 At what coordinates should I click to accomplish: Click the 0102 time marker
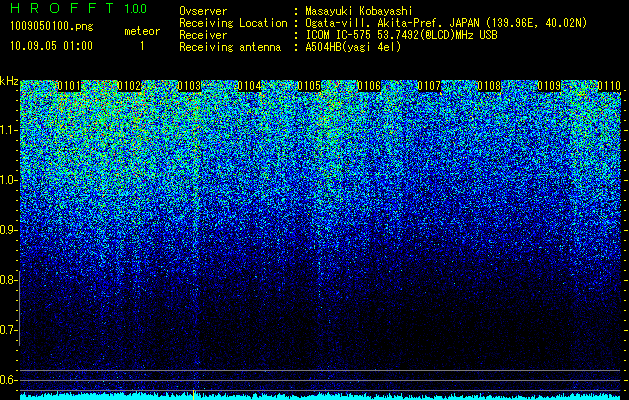tap(129, 86)
